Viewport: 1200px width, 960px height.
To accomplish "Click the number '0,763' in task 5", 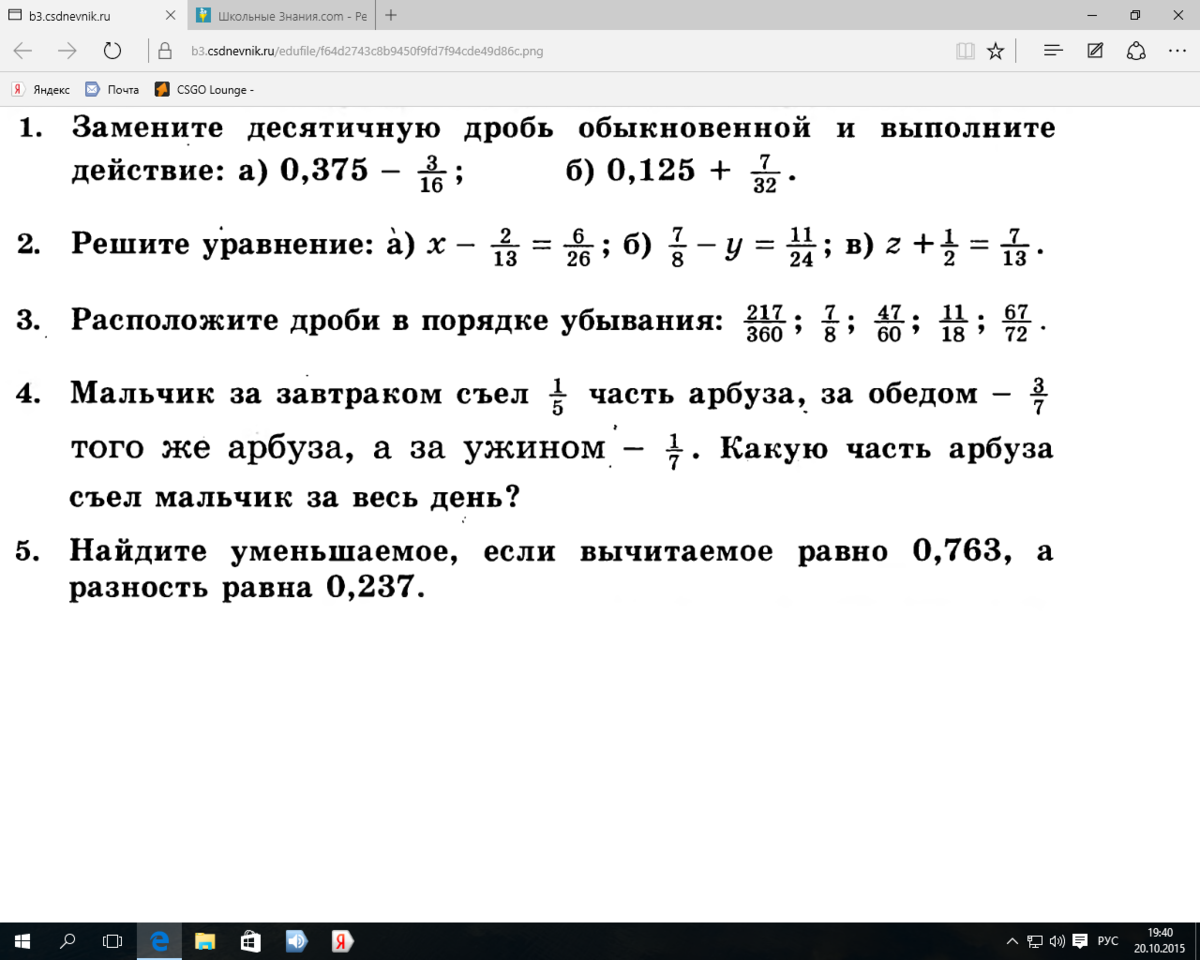I will click(956, 551).
